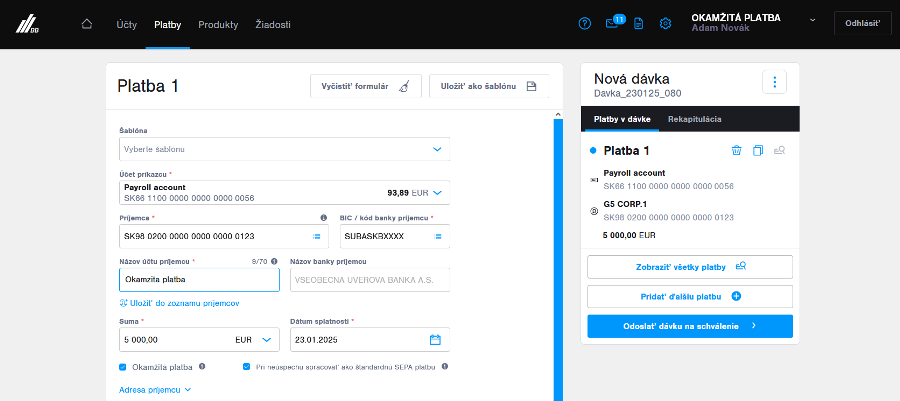Switch to Rekapitulácia tab
The height and width of the screenshot is (401, 900).
tap(695, 119)
